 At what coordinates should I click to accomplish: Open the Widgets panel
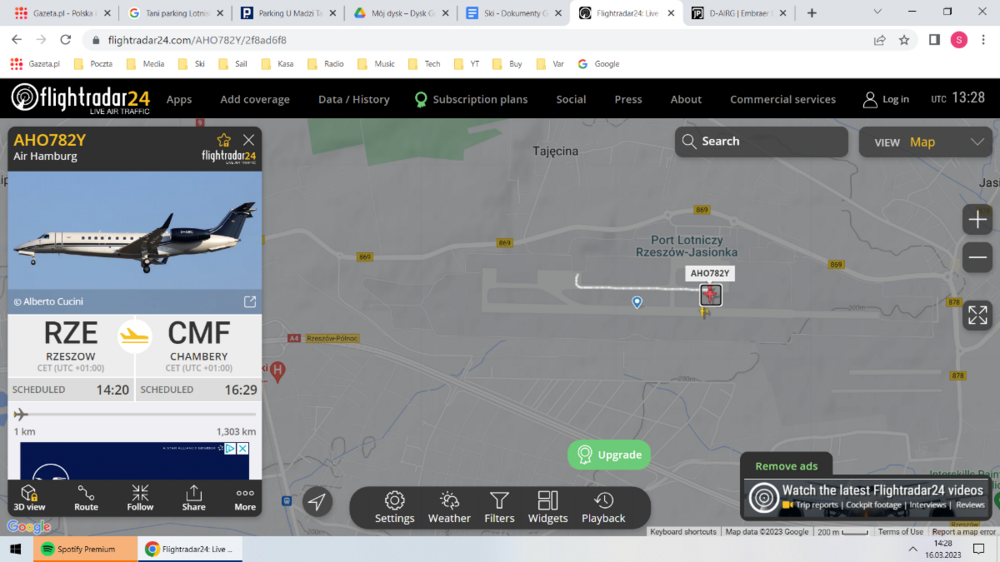548,506
